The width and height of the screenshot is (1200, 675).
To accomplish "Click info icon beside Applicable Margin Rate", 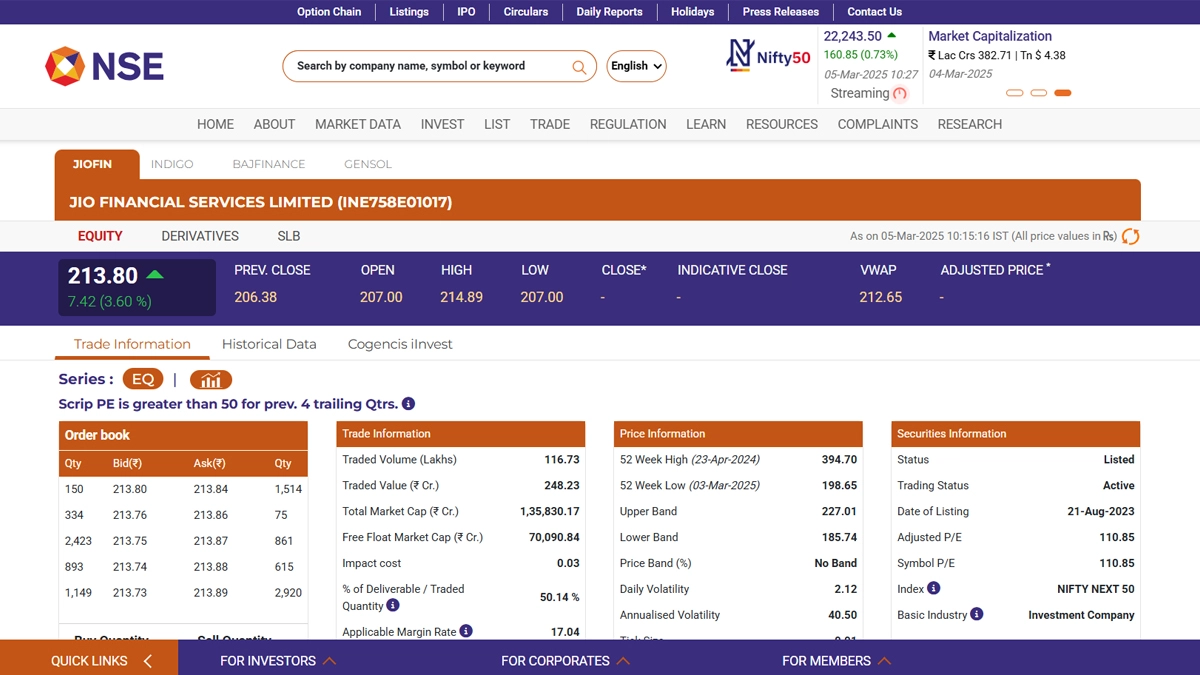I will click(x=466, y=631).
